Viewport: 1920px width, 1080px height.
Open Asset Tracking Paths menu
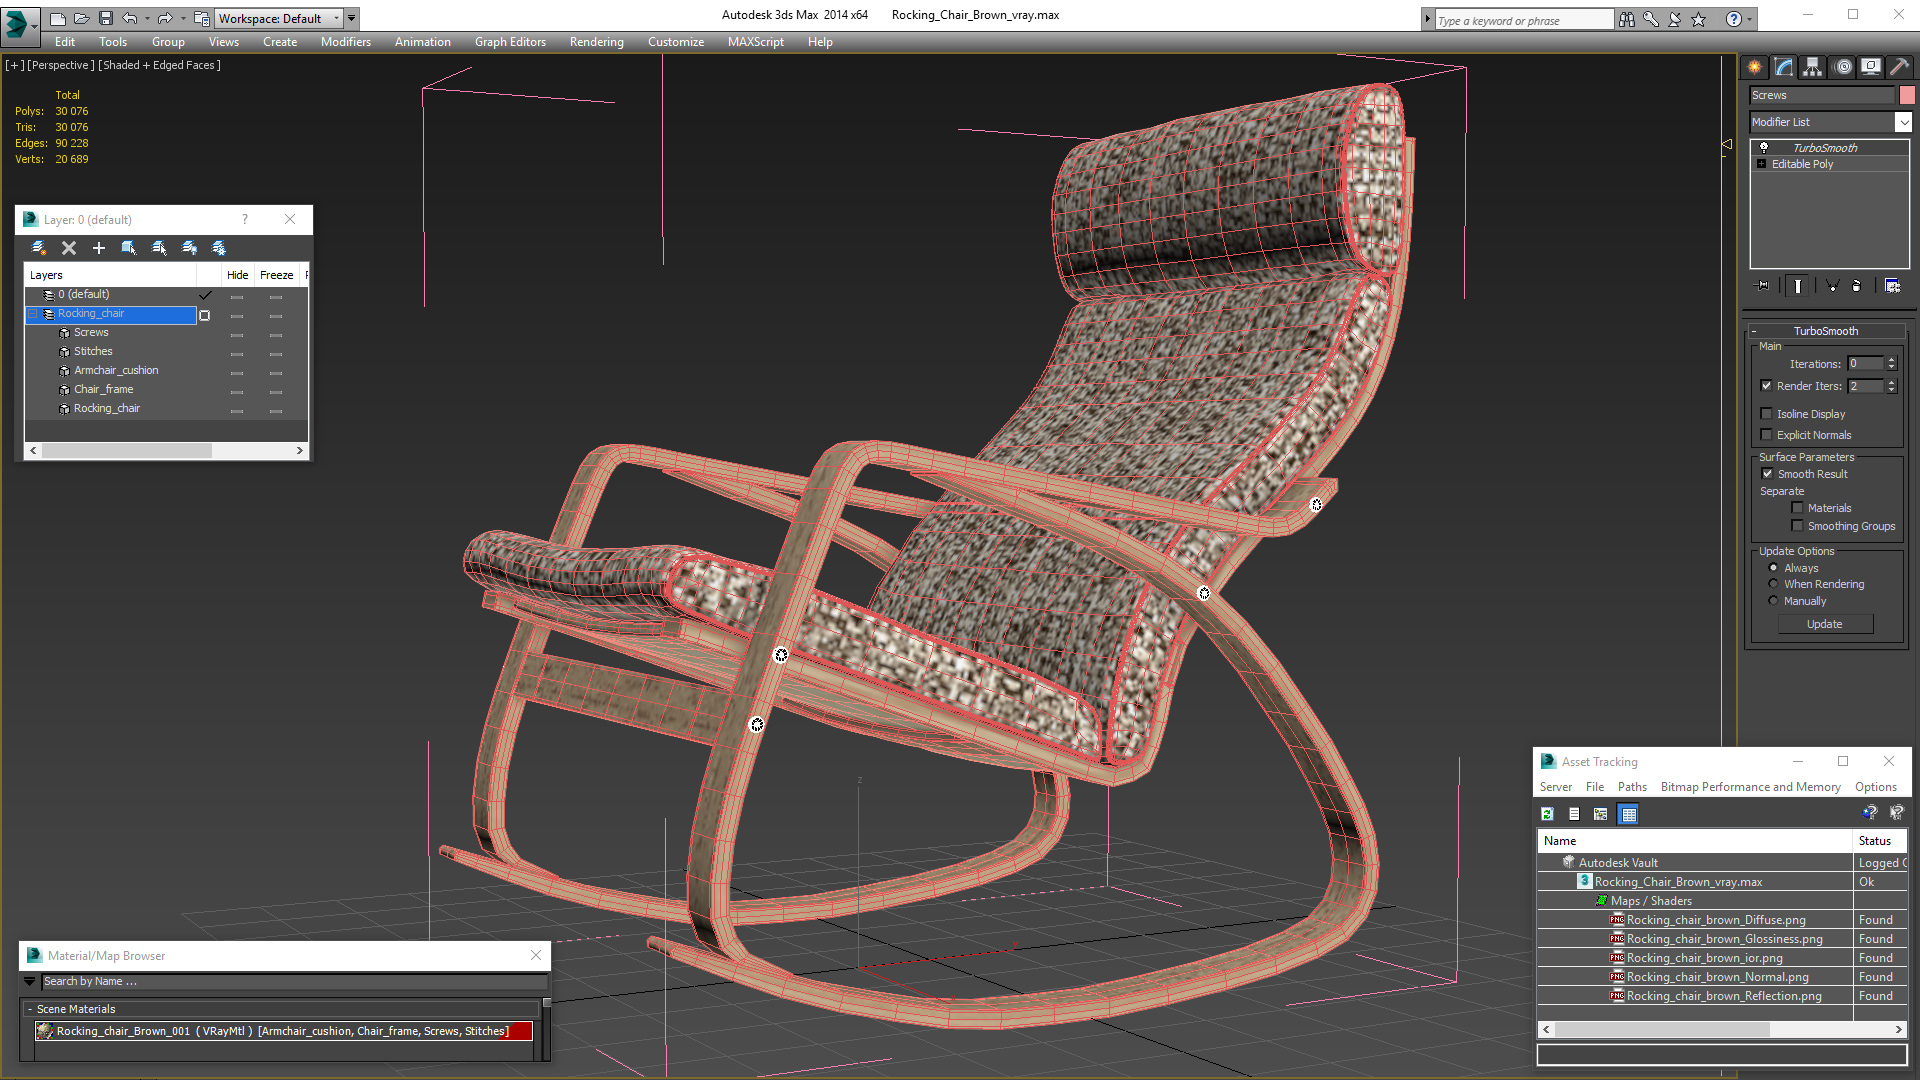coord(1632,787)
